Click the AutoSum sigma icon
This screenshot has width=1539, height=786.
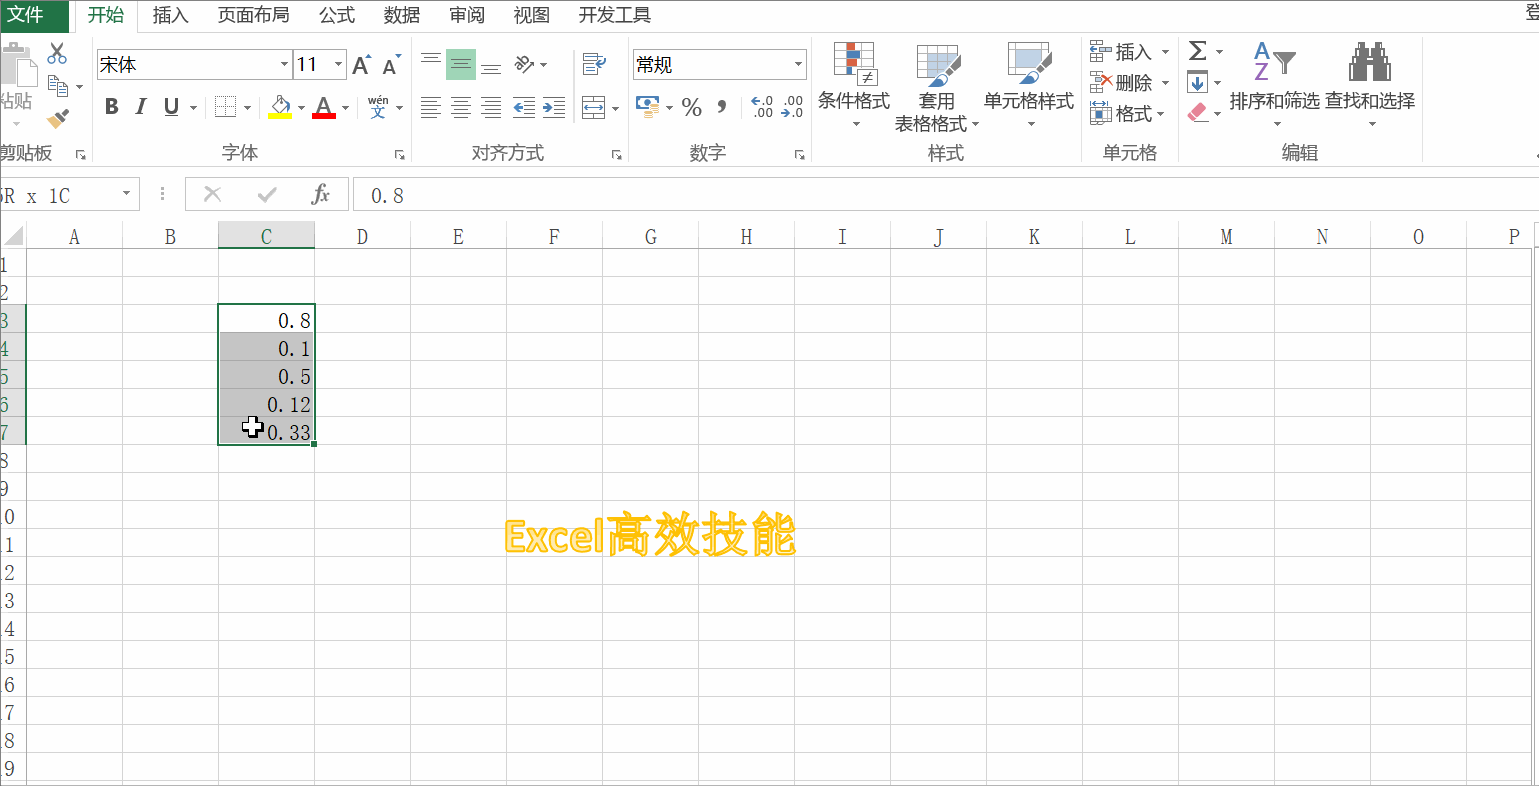pyautogui.click(x=1197, y=51)
